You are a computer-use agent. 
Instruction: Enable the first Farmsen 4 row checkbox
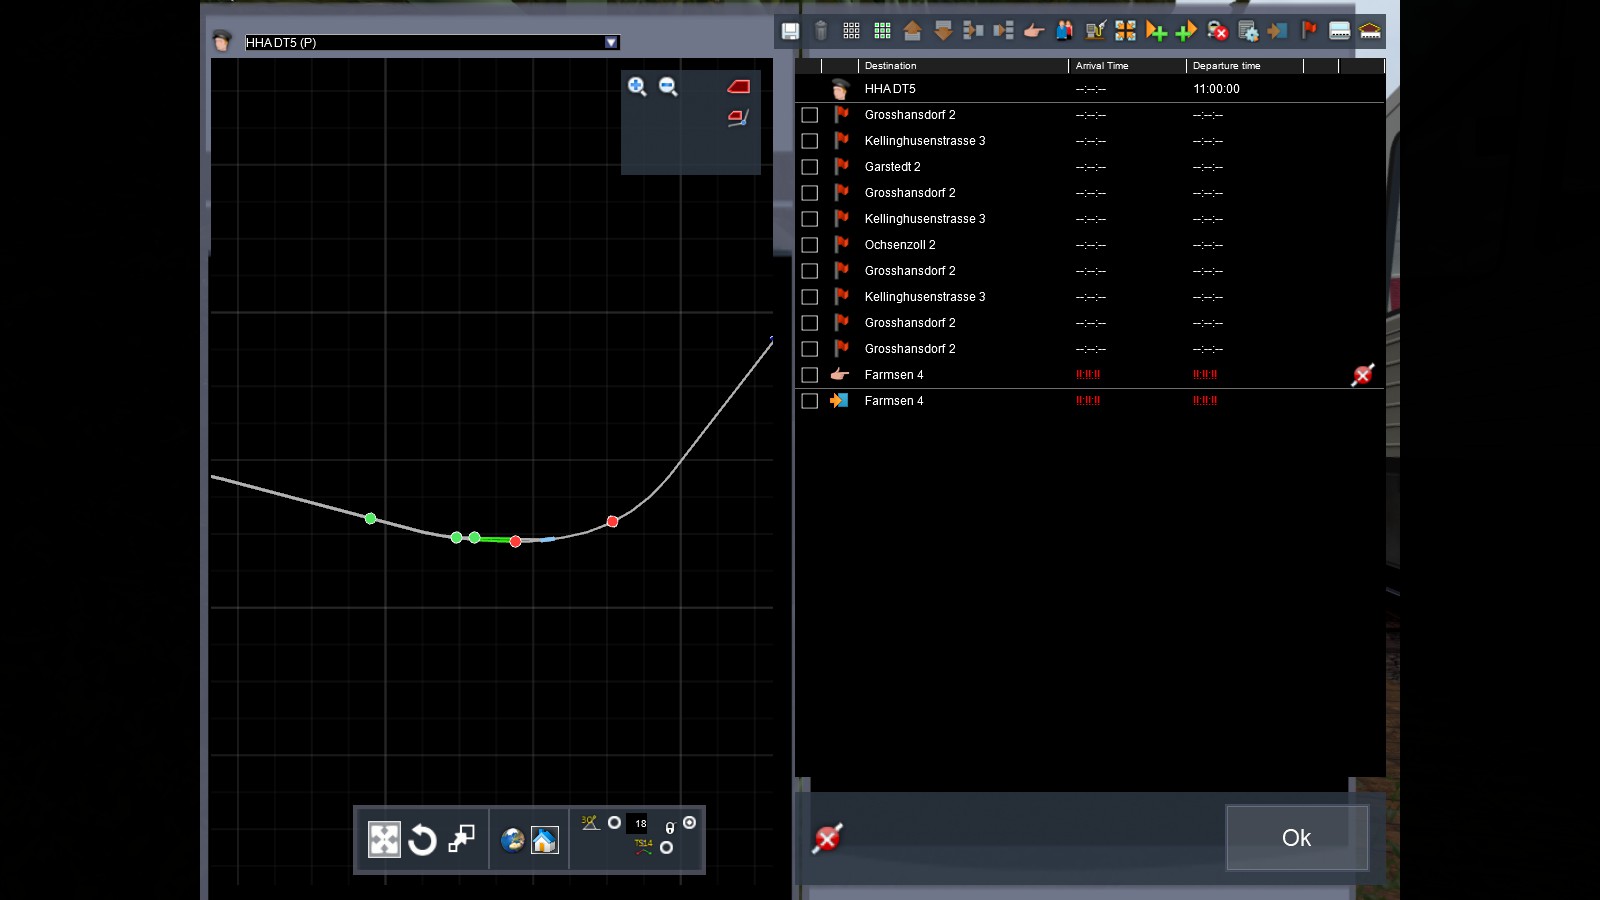(810, 375)
